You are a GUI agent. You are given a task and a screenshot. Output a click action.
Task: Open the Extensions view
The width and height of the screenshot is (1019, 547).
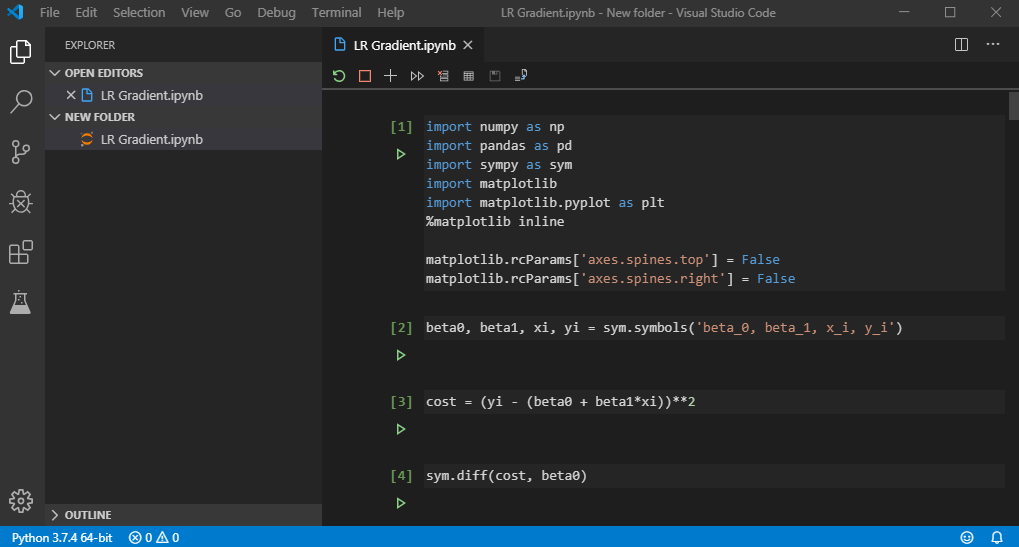coord(21,253)
